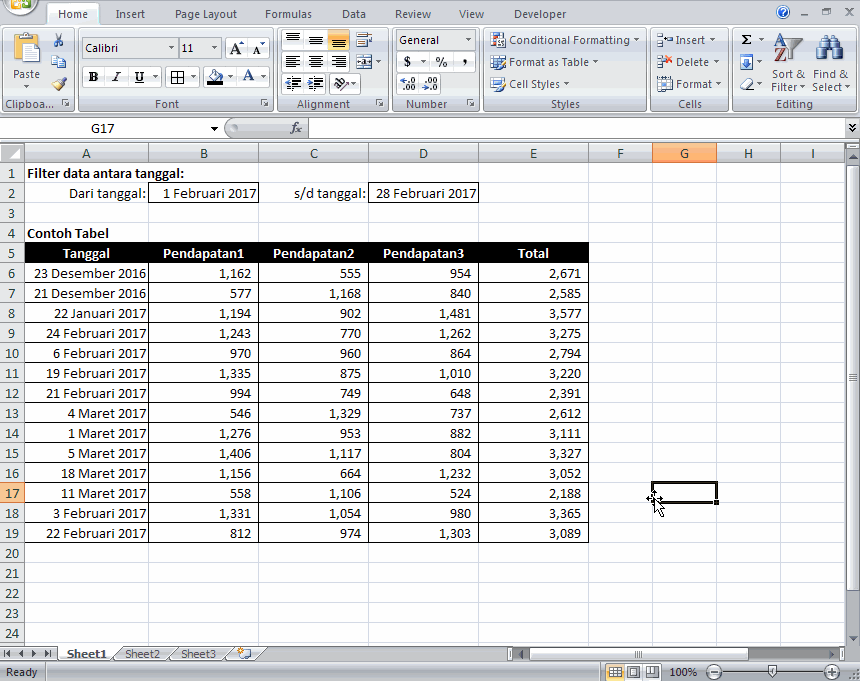The height and width of the screenshot is (681, 860).
Task: Toggle bold formatting
Action: [91, 77]
